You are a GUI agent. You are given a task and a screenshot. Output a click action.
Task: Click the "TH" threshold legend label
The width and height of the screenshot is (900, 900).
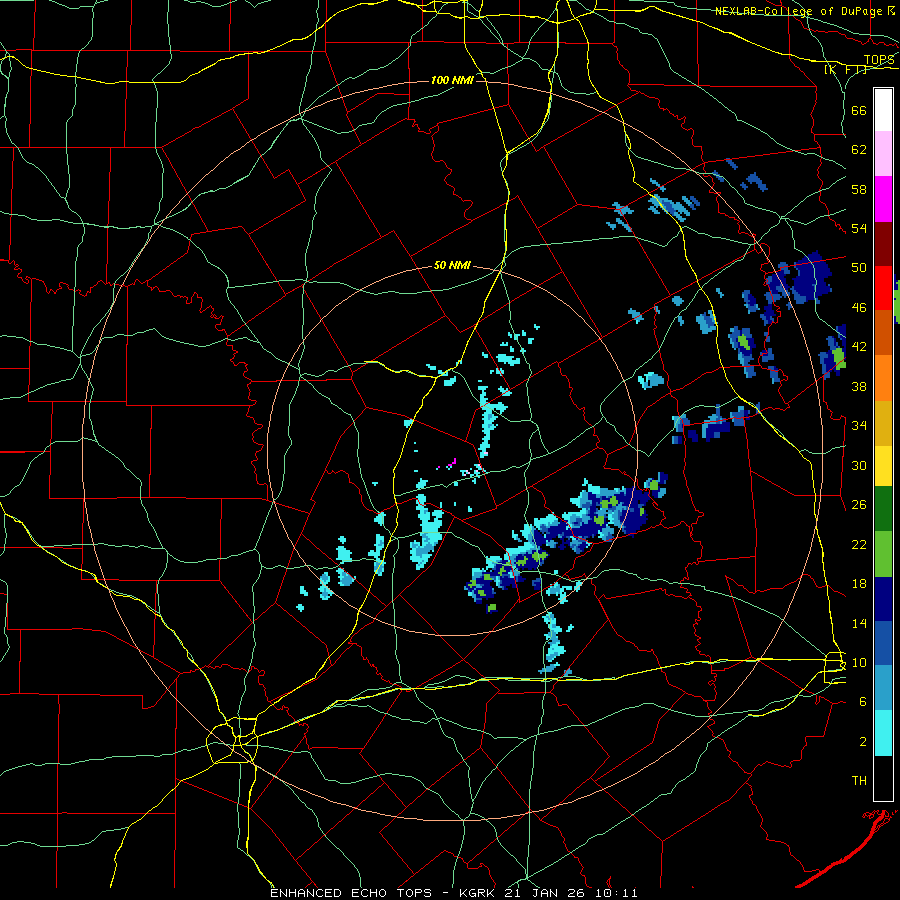(859, 781)
